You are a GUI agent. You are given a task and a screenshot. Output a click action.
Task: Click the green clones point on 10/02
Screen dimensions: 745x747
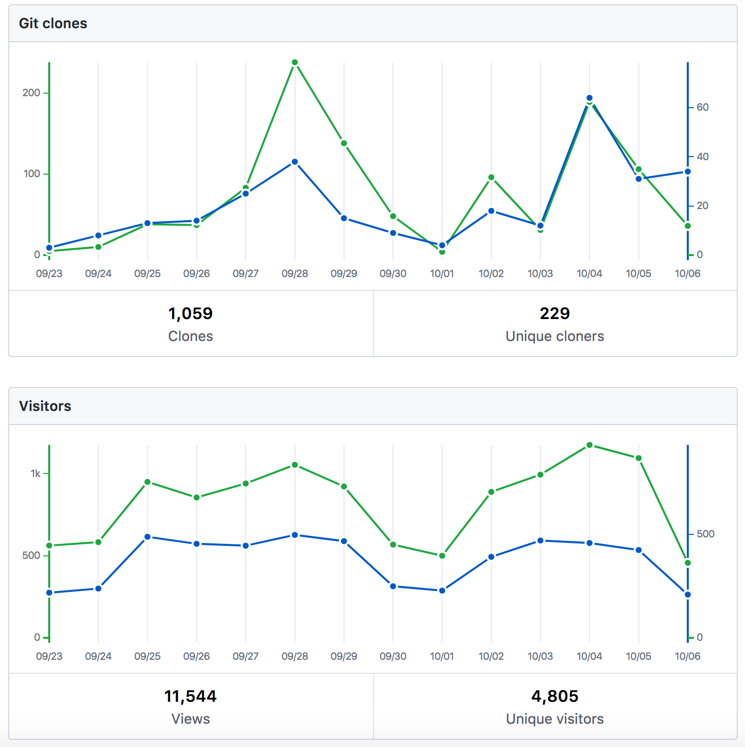pos(491,178)
